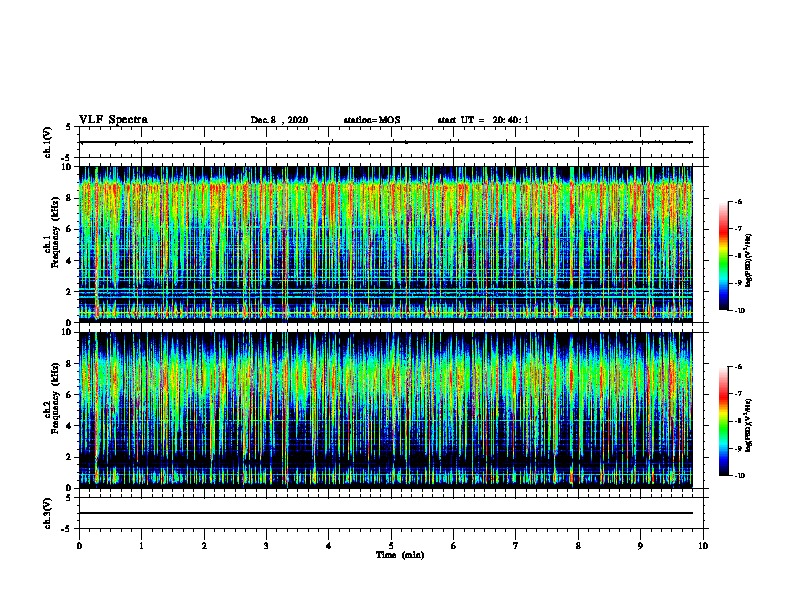Click the "station=MOS" header text

coord(372,120)
